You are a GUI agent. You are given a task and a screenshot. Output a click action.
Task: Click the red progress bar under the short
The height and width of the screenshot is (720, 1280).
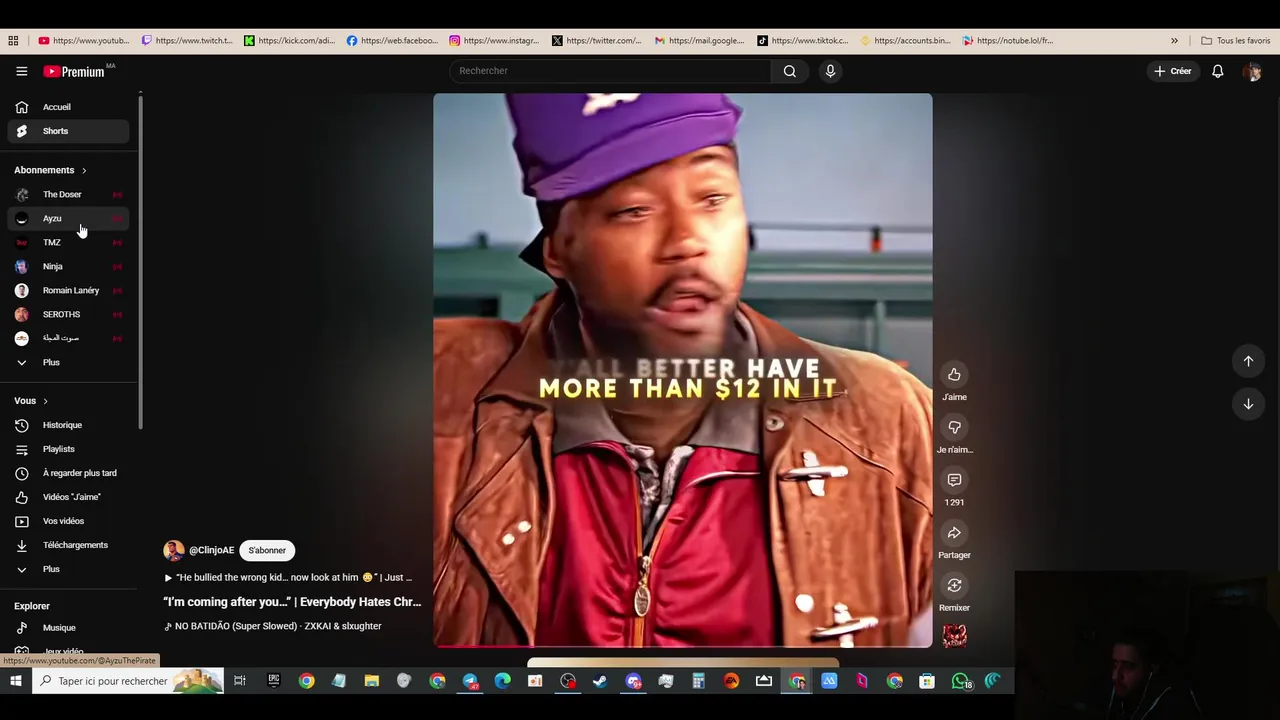[683, 646]
